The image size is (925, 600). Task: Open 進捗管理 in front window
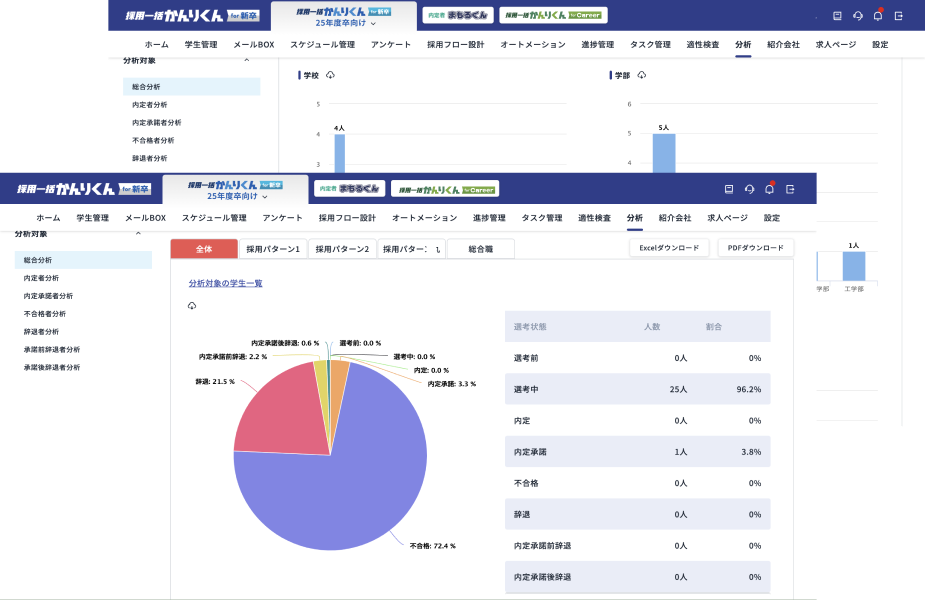tap(489, 218)
